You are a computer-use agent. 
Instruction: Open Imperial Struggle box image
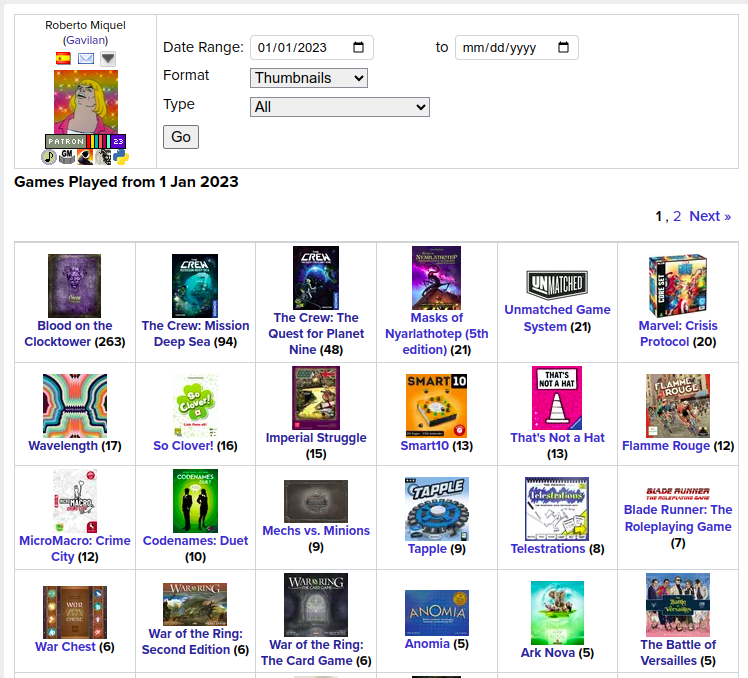[316, 398]
